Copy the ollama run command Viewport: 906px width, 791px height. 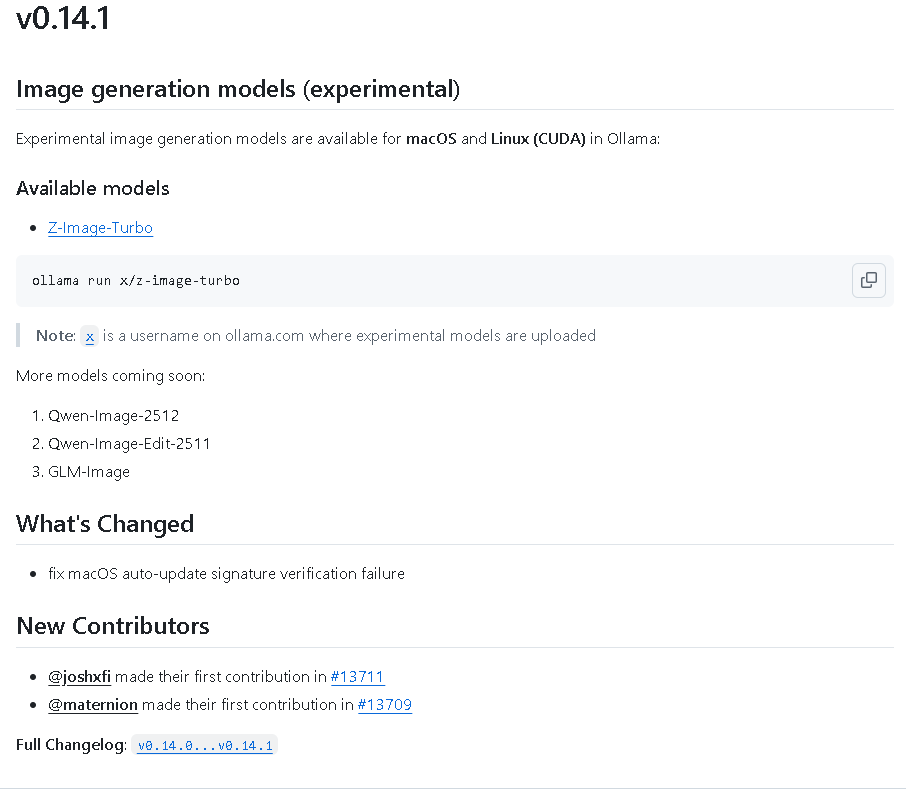click(868, 280)
